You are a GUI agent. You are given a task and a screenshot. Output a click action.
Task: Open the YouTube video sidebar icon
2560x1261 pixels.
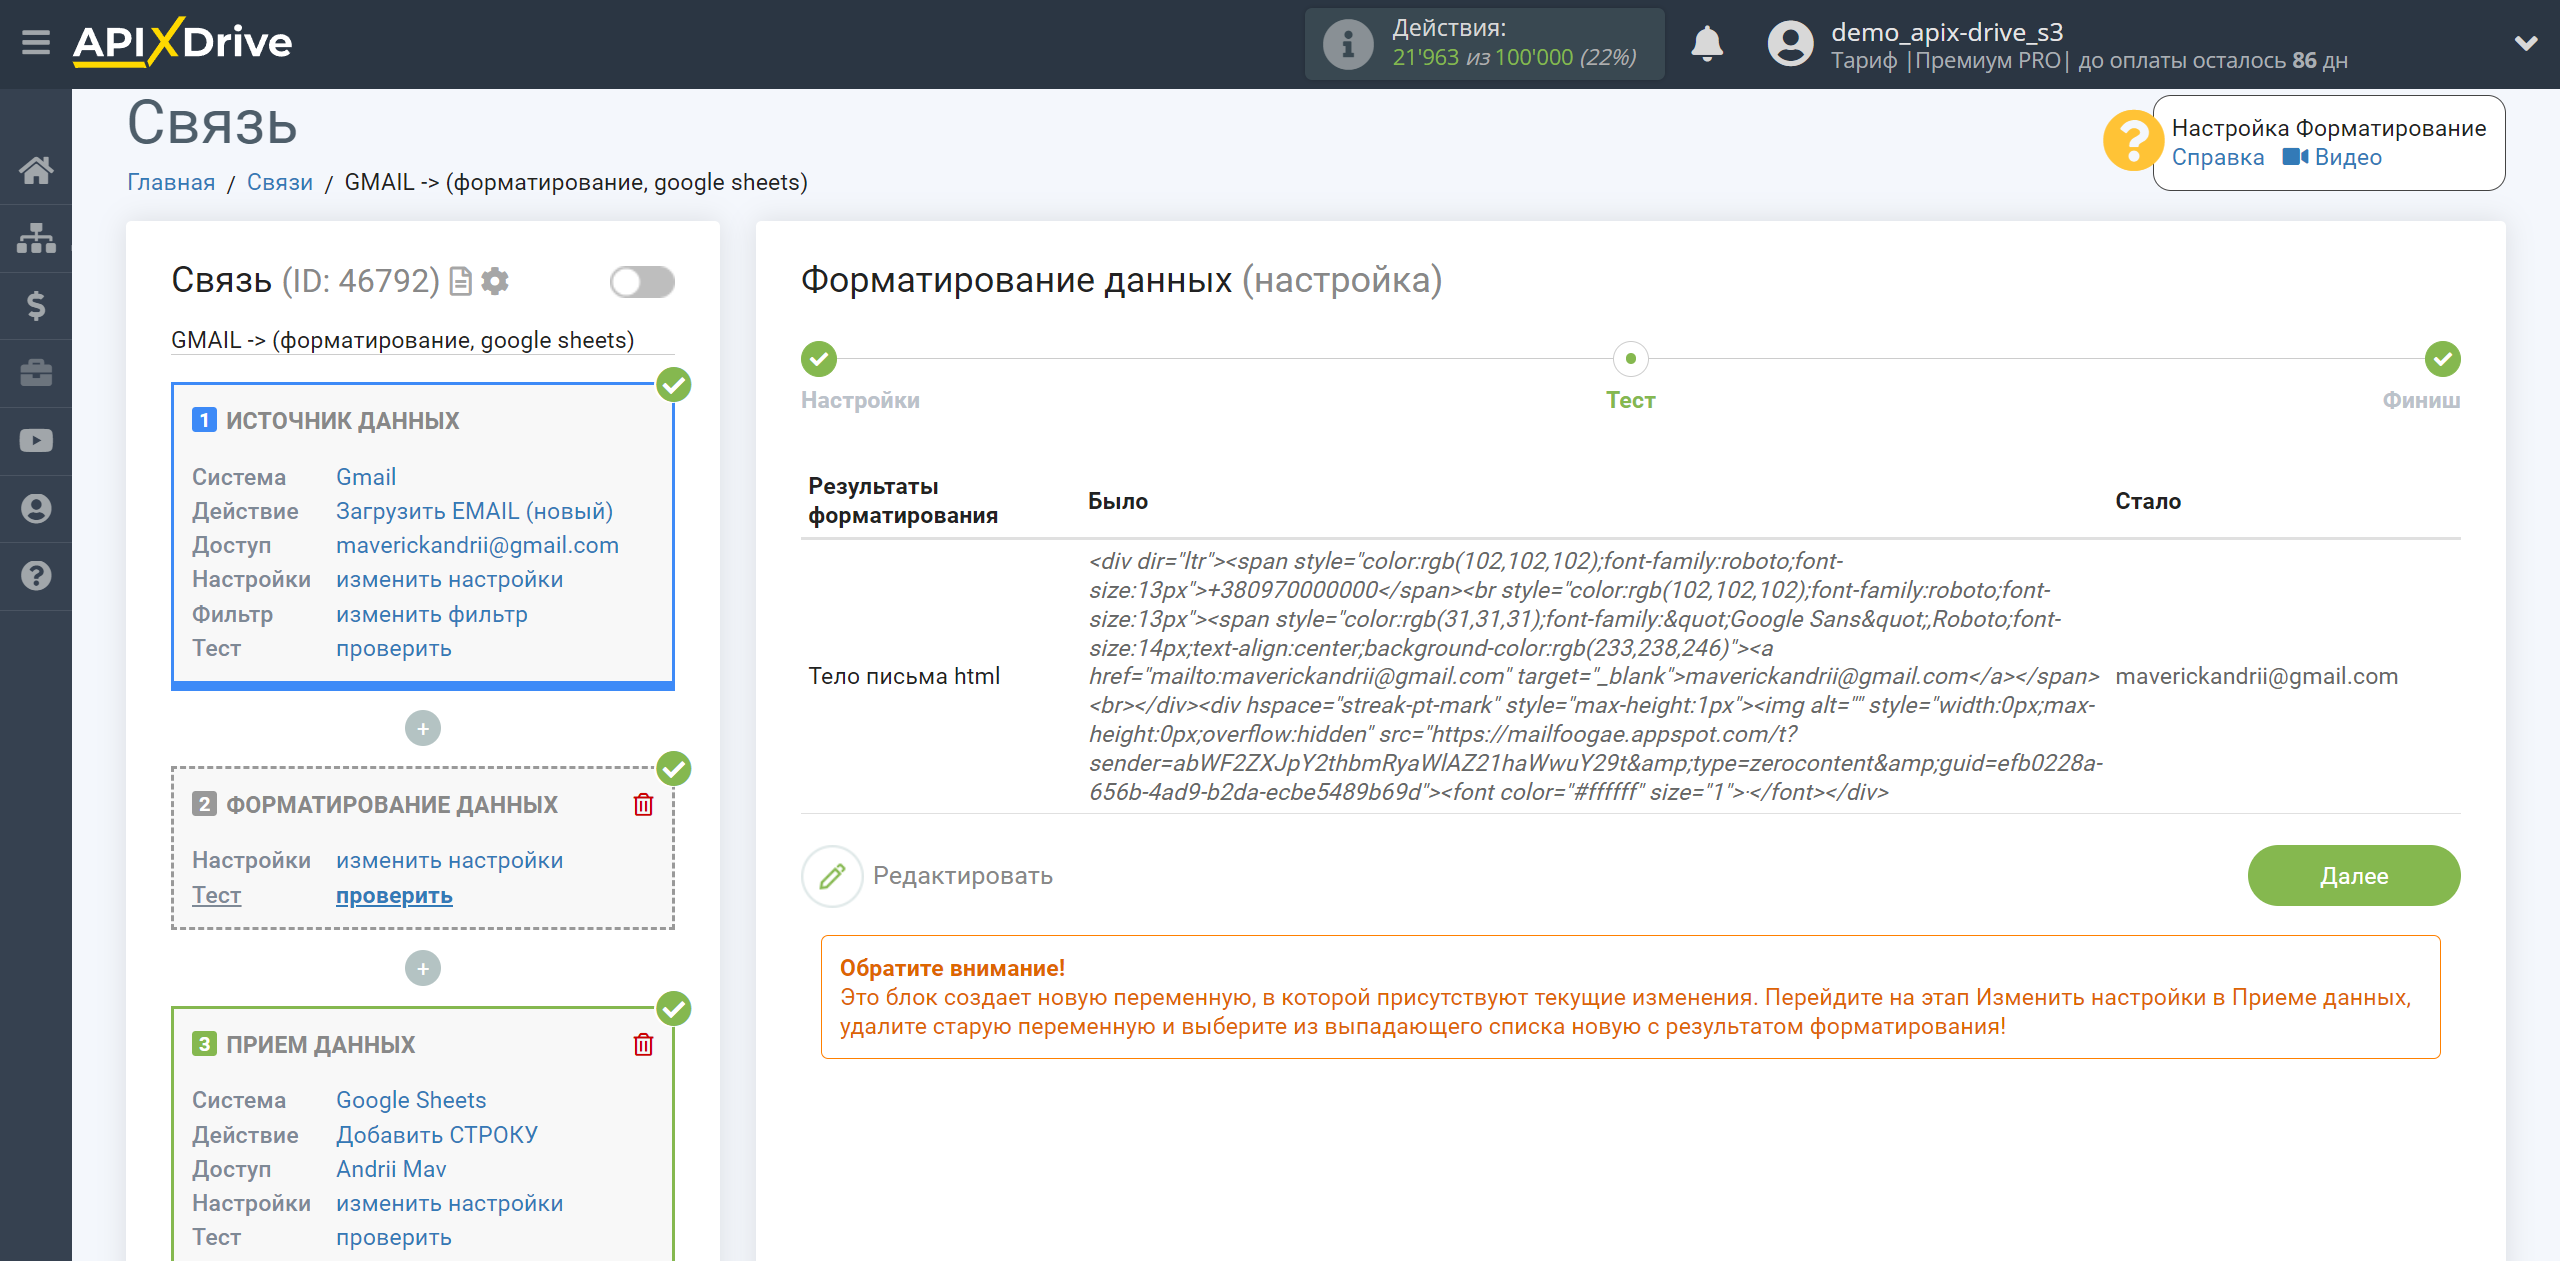click(36, 441)
